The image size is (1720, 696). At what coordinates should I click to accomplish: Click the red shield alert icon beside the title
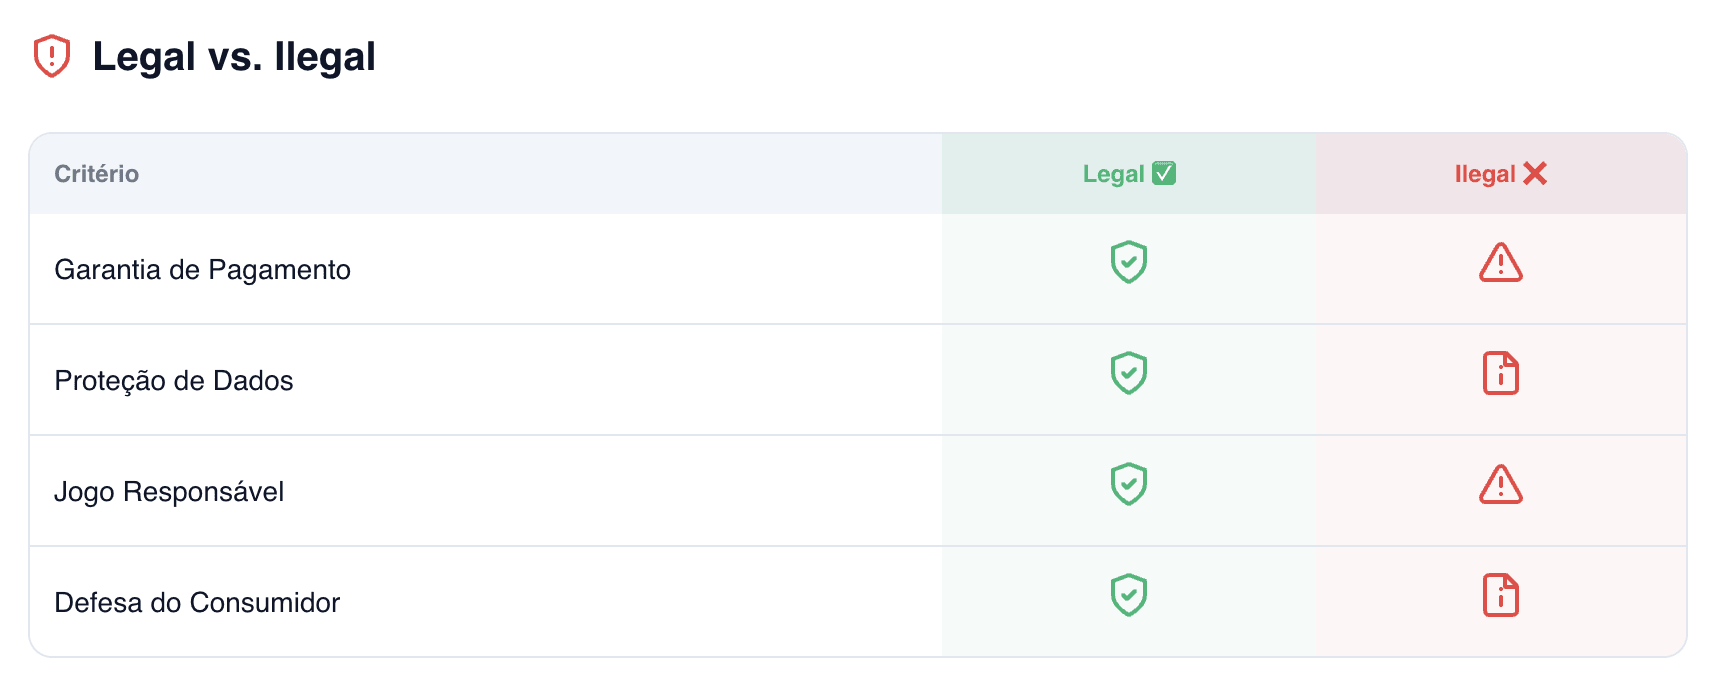pos(52,56)
